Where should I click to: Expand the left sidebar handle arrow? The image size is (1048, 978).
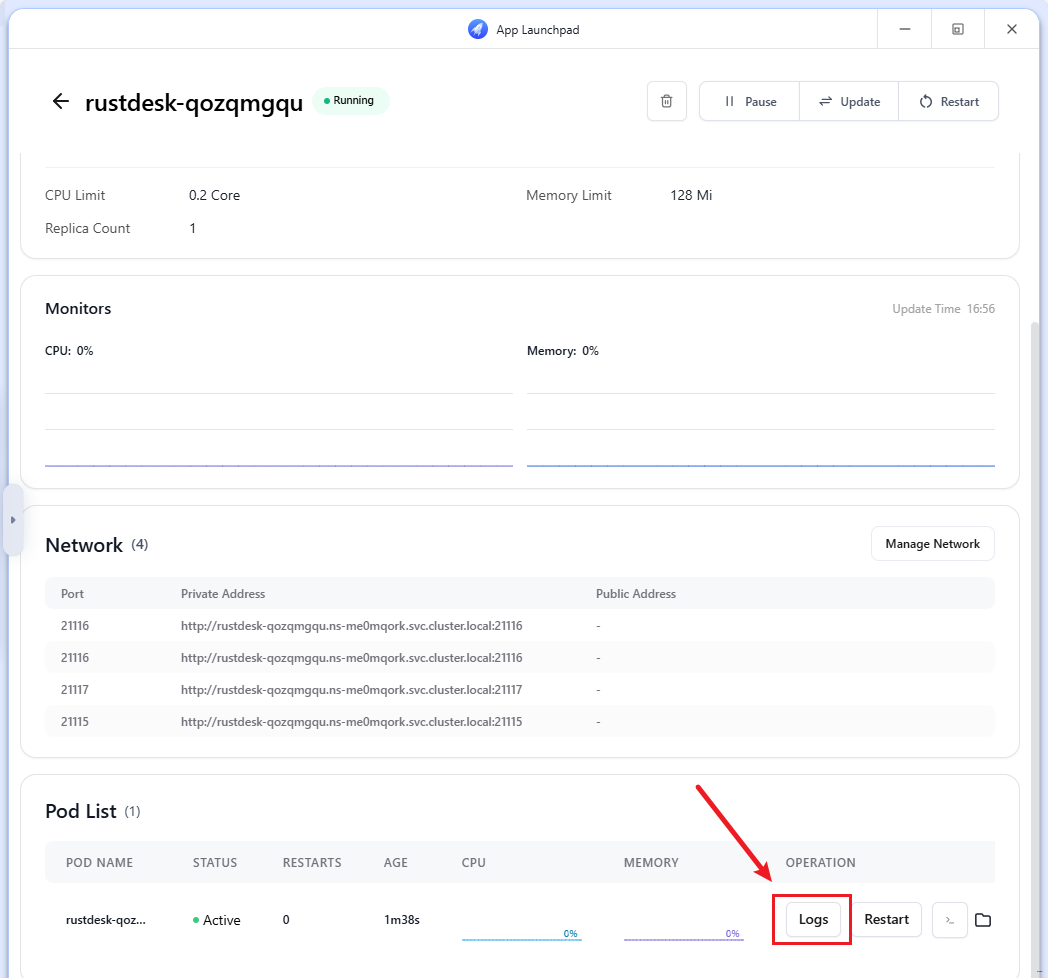tap(13, 520)
